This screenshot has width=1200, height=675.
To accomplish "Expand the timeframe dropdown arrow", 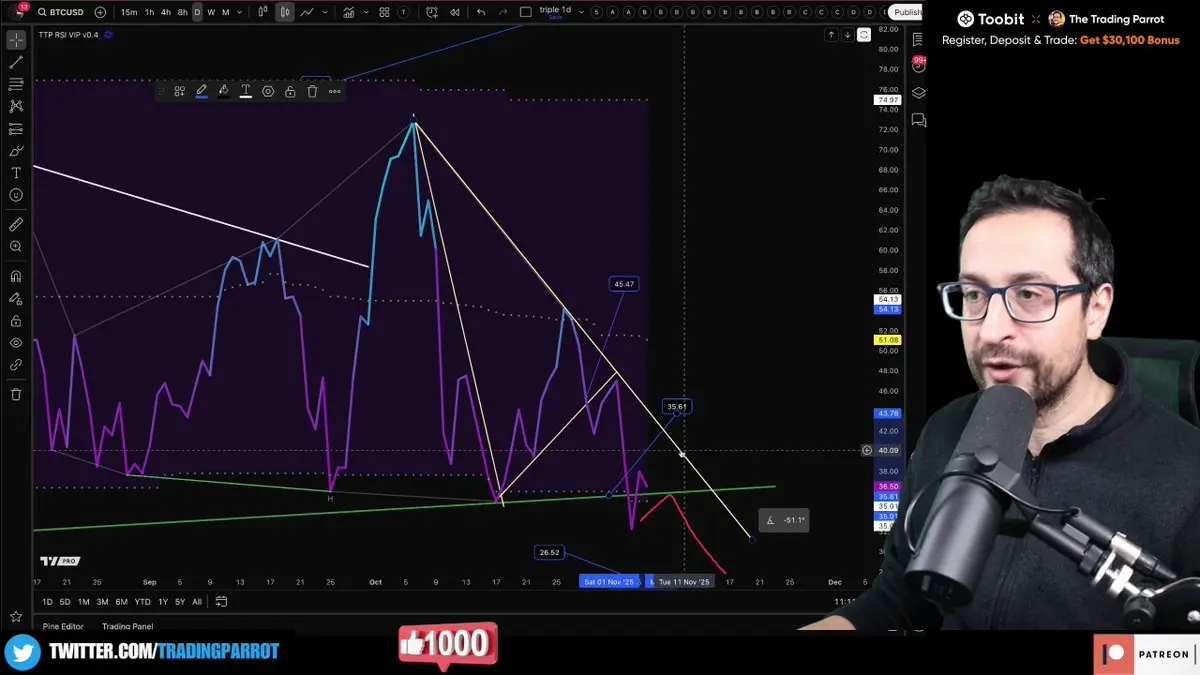I will (x=240, y=12).
